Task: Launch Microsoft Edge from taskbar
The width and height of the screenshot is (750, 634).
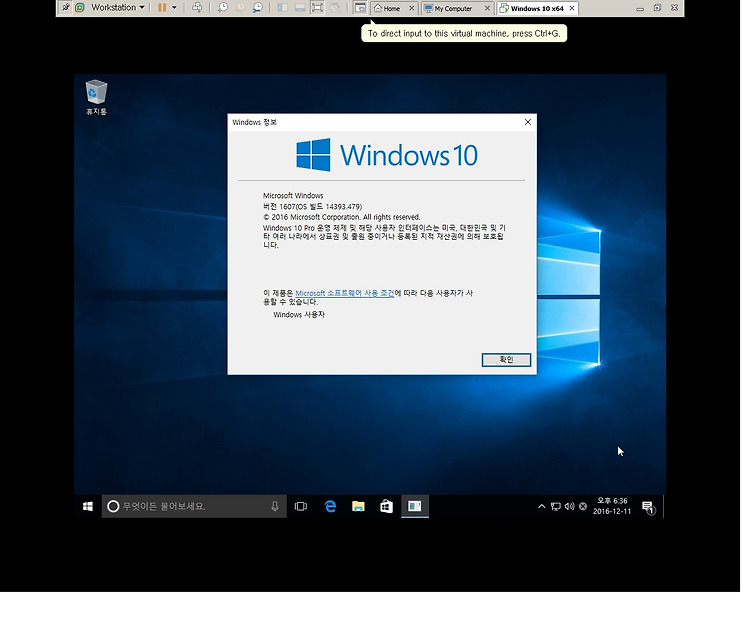Action: (x=330, y=506)
